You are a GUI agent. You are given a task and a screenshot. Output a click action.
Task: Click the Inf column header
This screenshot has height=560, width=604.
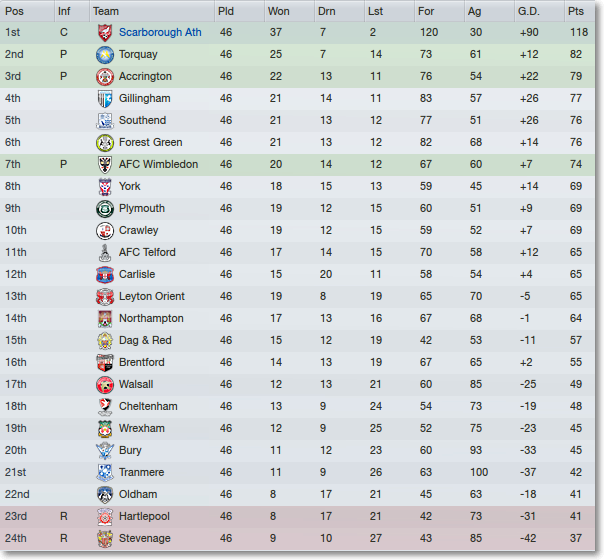pyautogui.click(x=72, y=11)
